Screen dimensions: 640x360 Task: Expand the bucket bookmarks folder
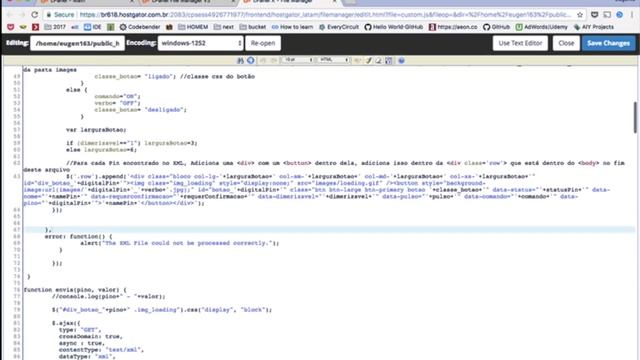point(253,27)
